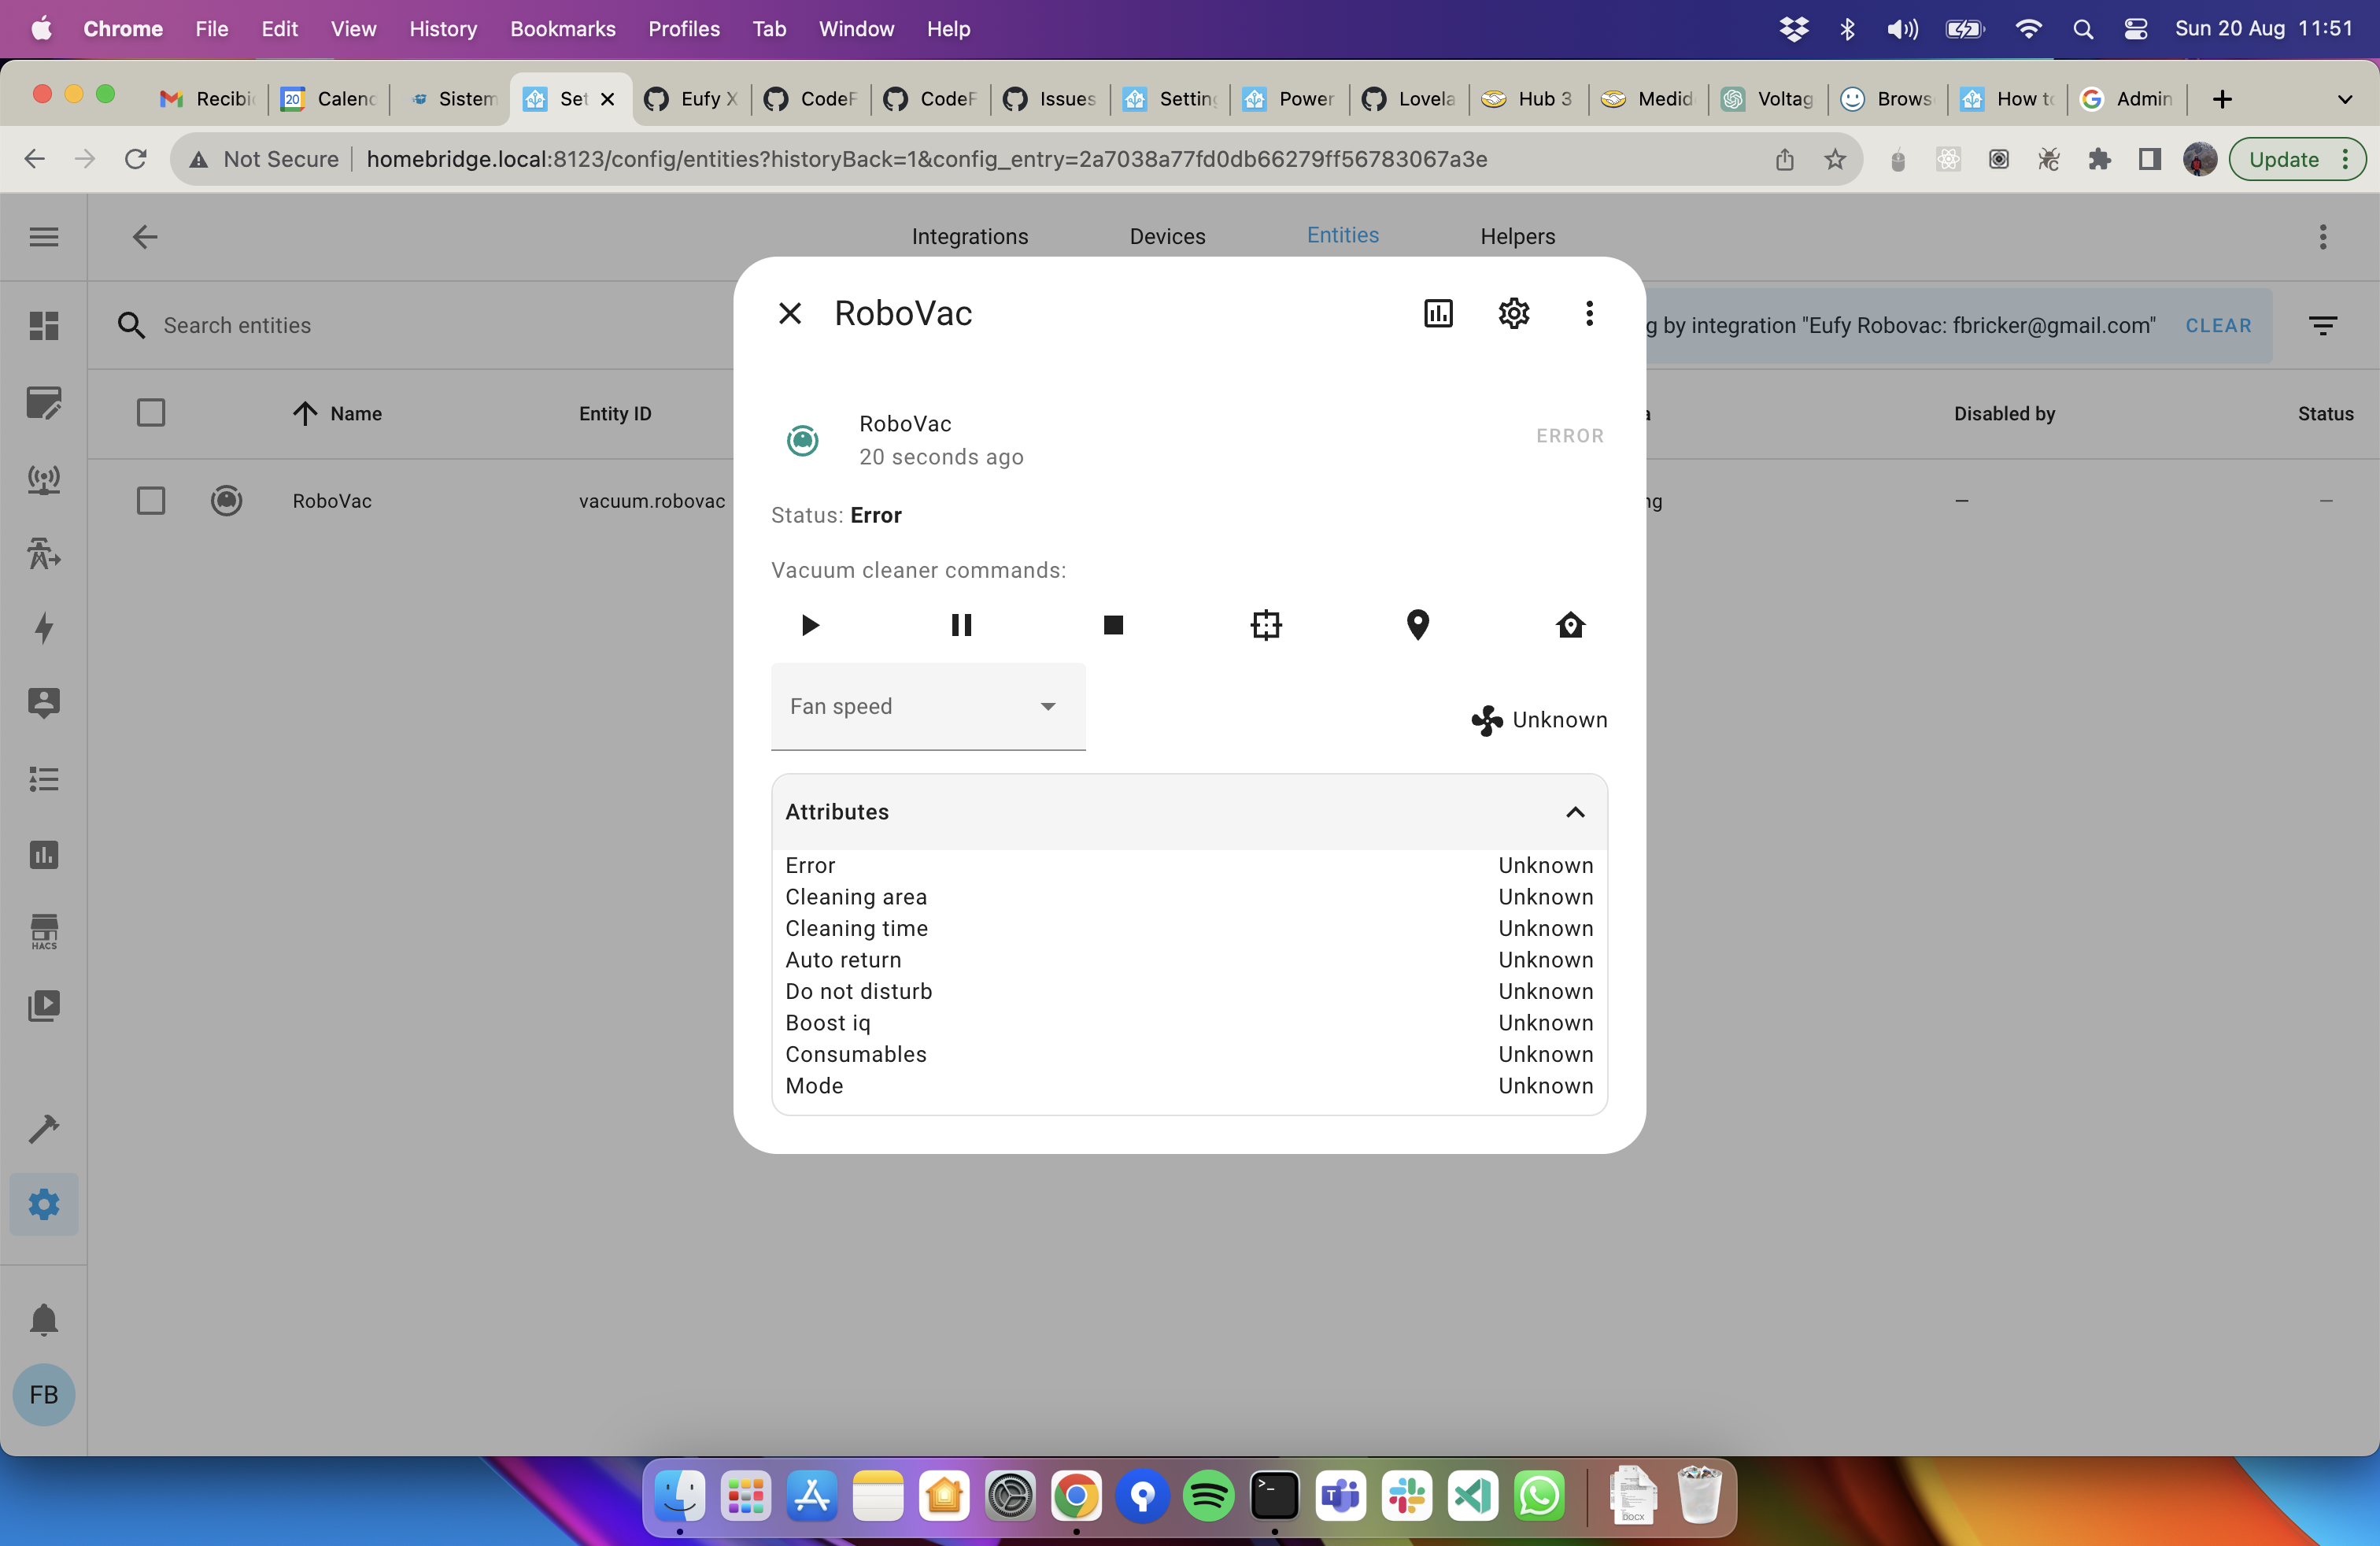The height and width of the screenshot is (1546, 2380).
Task: Select the spot clean command icon
Action: click(x=1265, y=625)
